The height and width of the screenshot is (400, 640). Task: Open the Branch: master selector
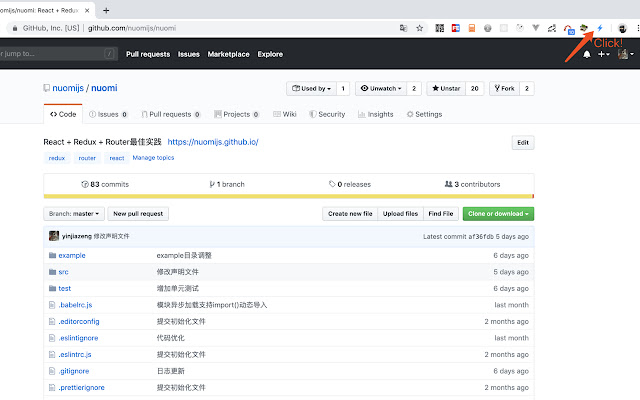74,213
